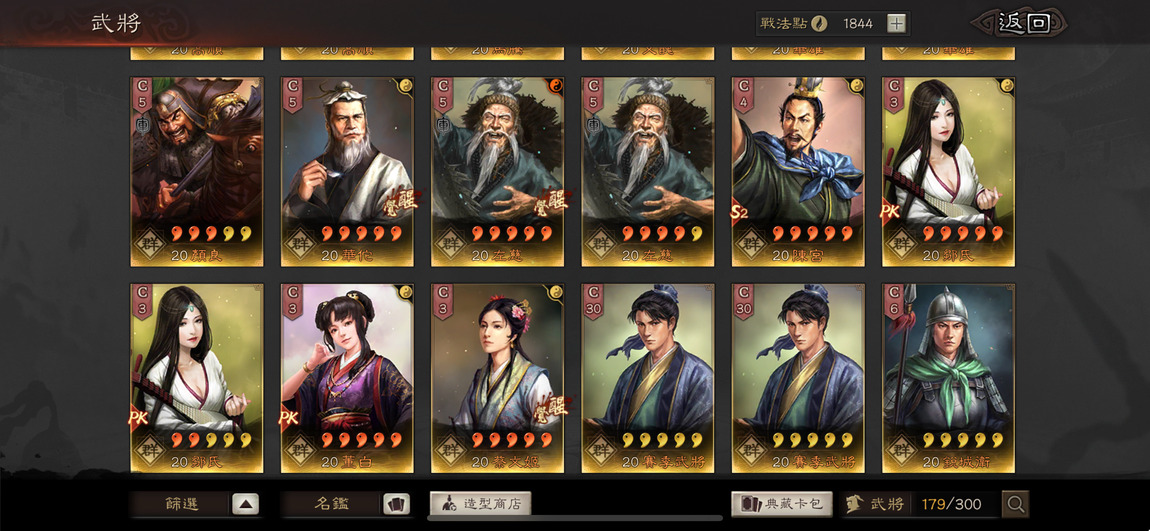Click the plus icon beside 戰法點 1844
1150x531 pixels.
tap(896, 23)
